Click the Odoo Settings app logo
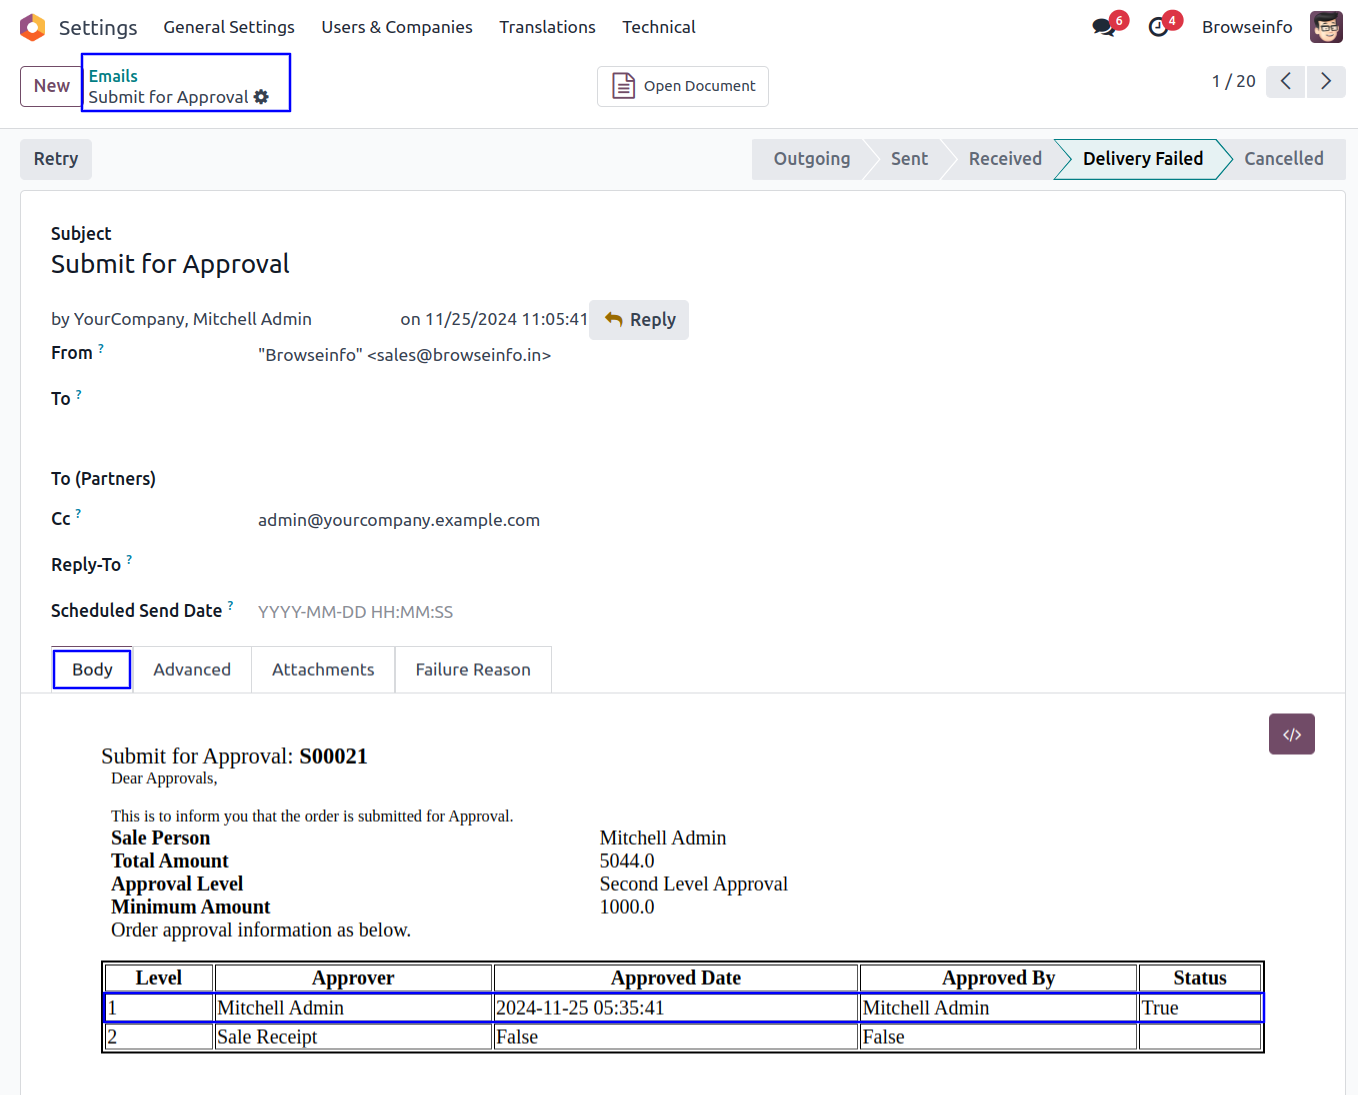The image size is (1358, 1095). click(32, 27)
